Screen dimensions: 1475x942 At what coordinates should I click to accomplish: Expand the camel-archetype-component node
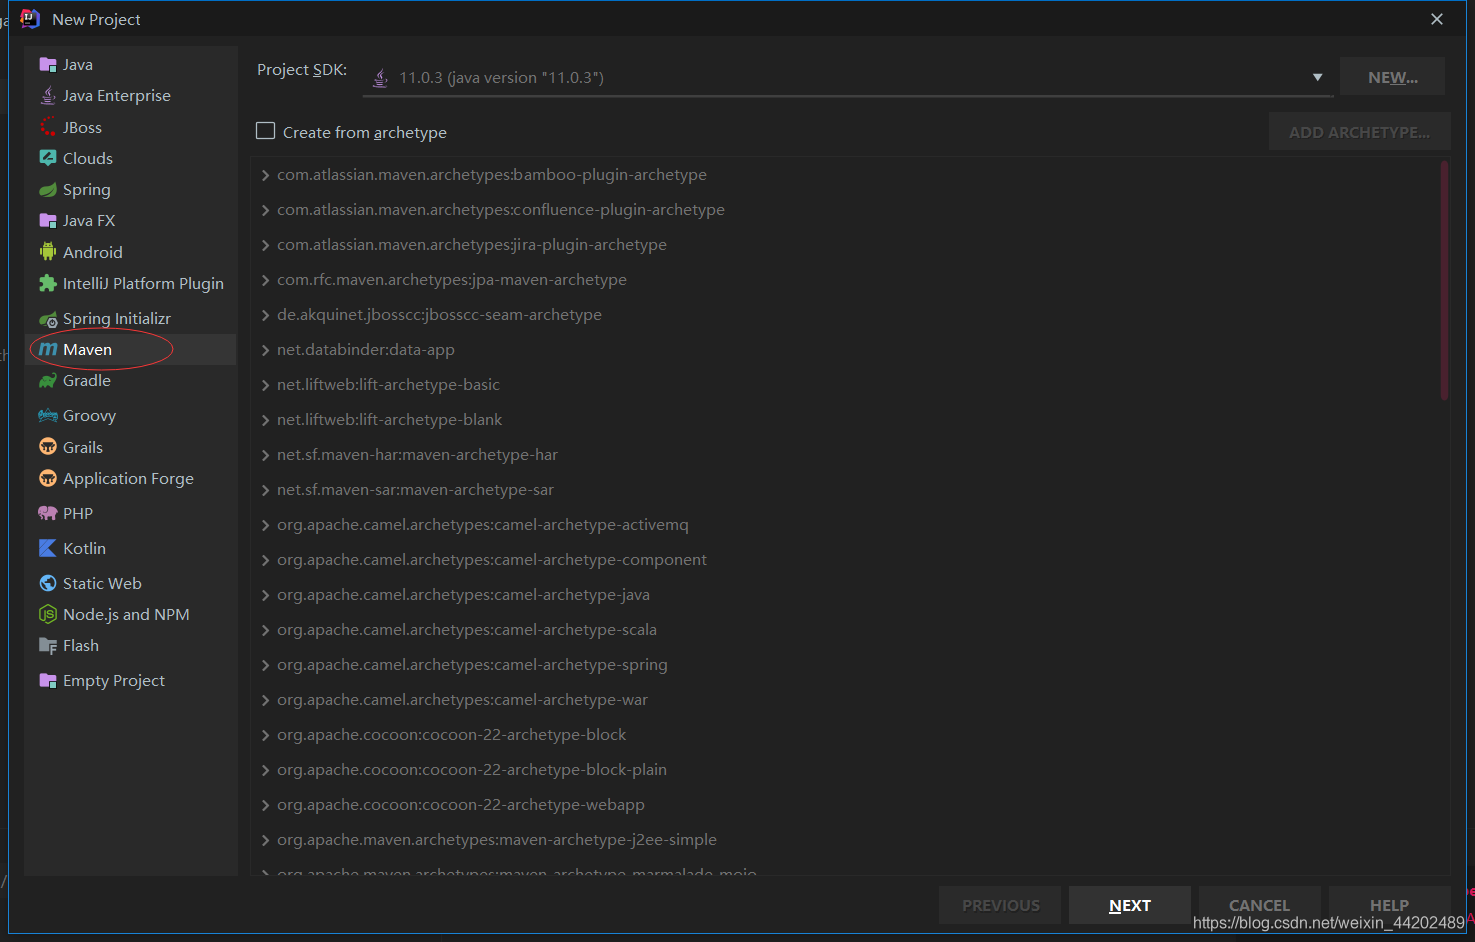[x=265, y=560]
